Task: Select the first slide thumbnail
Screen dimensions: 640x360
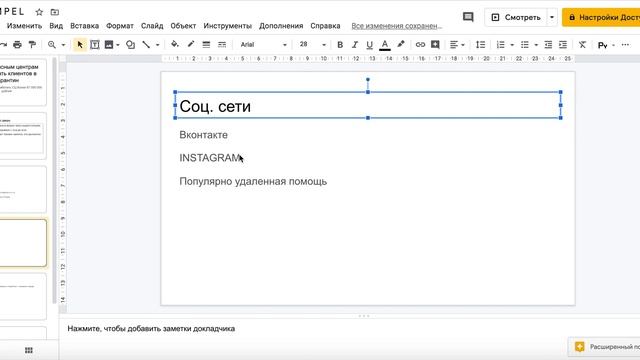Action: (23, 82)
